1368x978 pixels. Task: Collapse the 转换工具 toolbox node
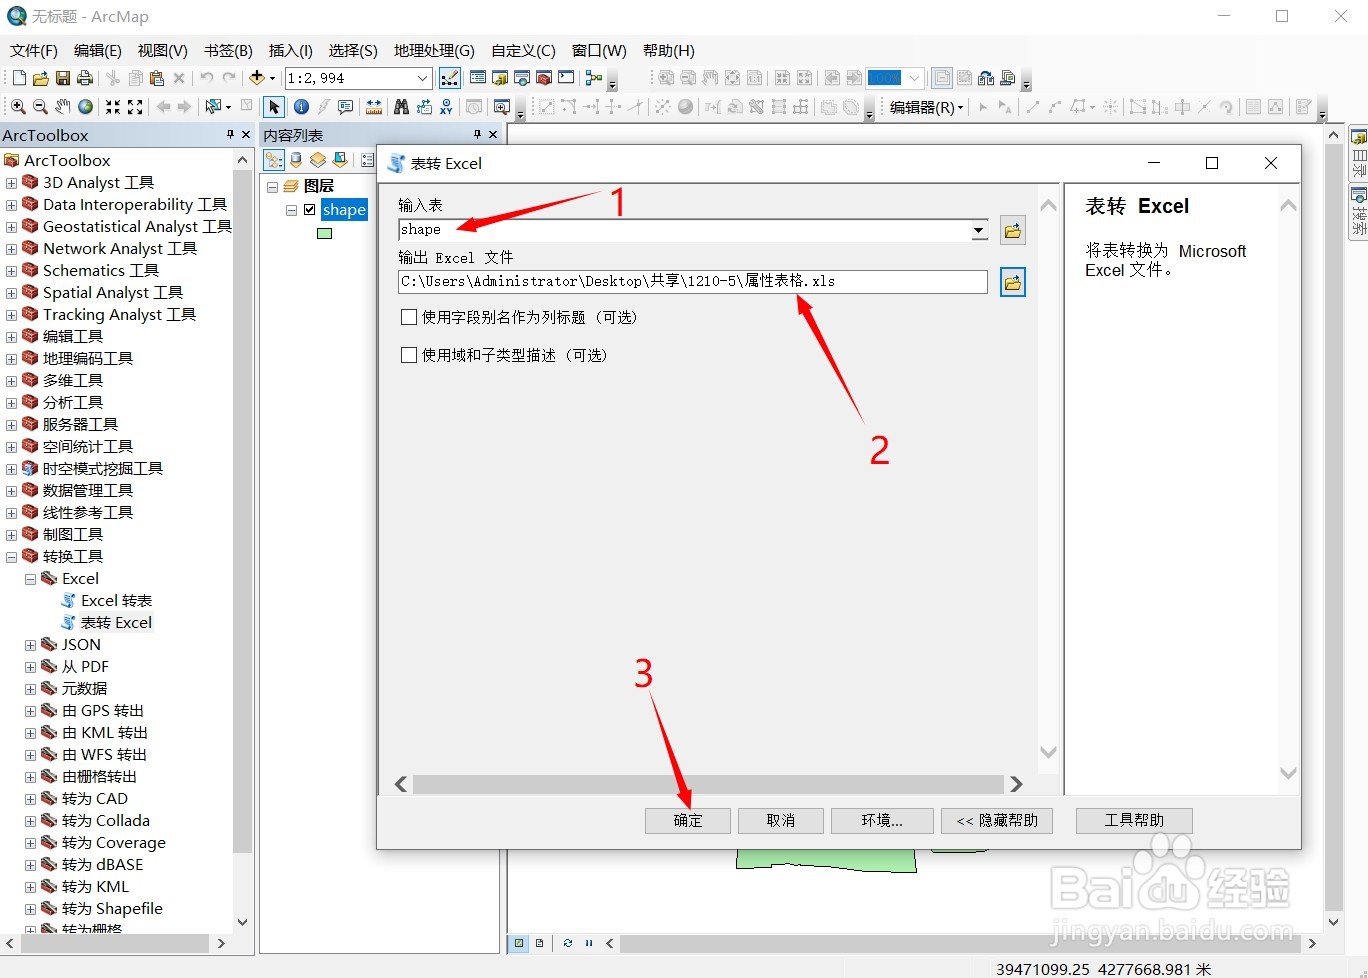click(10, 556)
